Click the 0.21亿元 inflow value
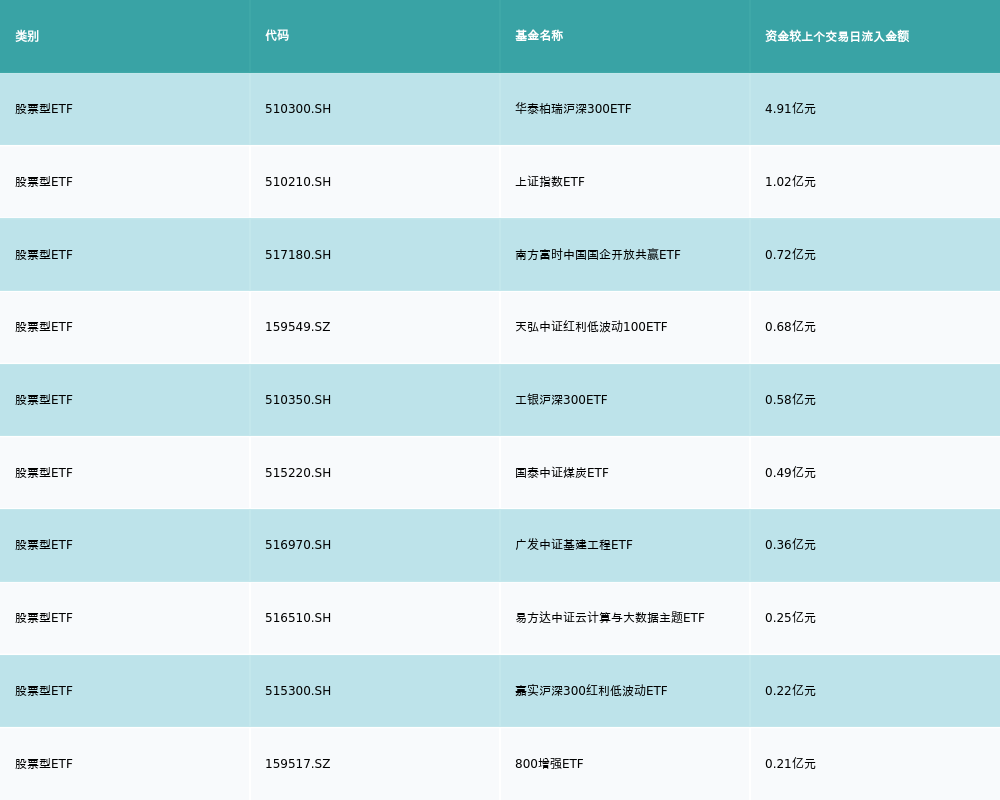 click(790, 764)
